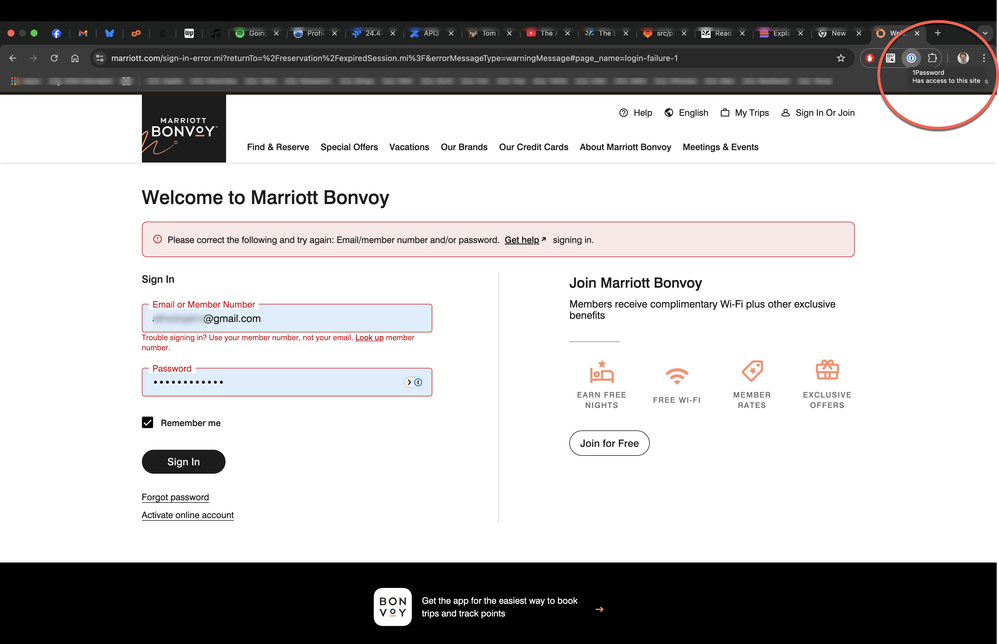Screen dimensions: 999x644
Task: Open the Bonvoy app icon in footer
Action: [x=392, y=607]
